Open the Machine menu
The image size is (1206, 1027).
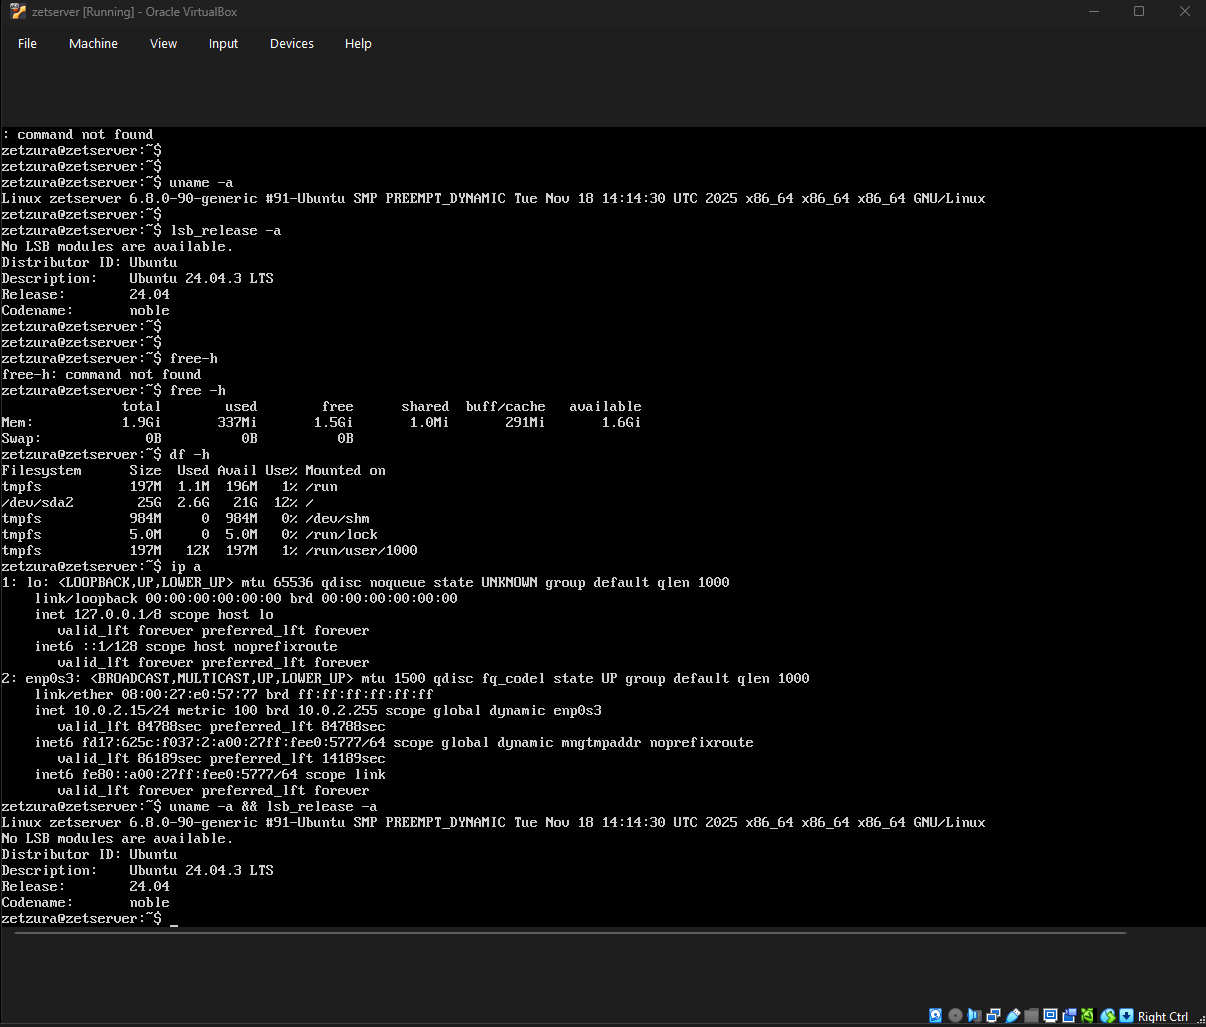coord(93,43)
